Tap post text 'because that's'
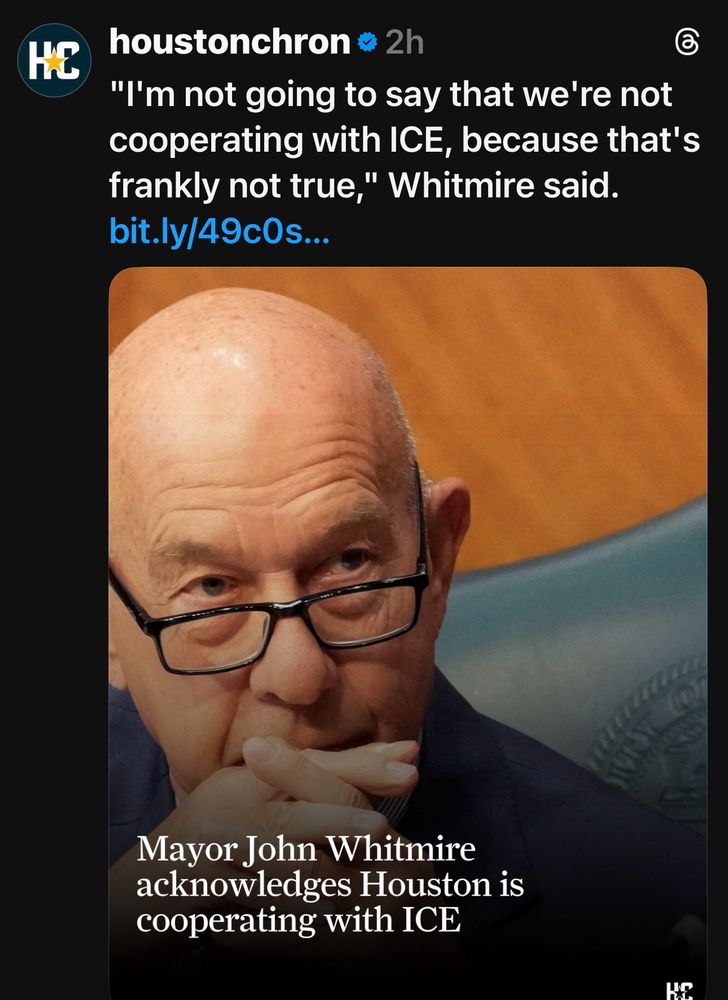Viewport: 728px width, 1000px height. coord(581,140)
